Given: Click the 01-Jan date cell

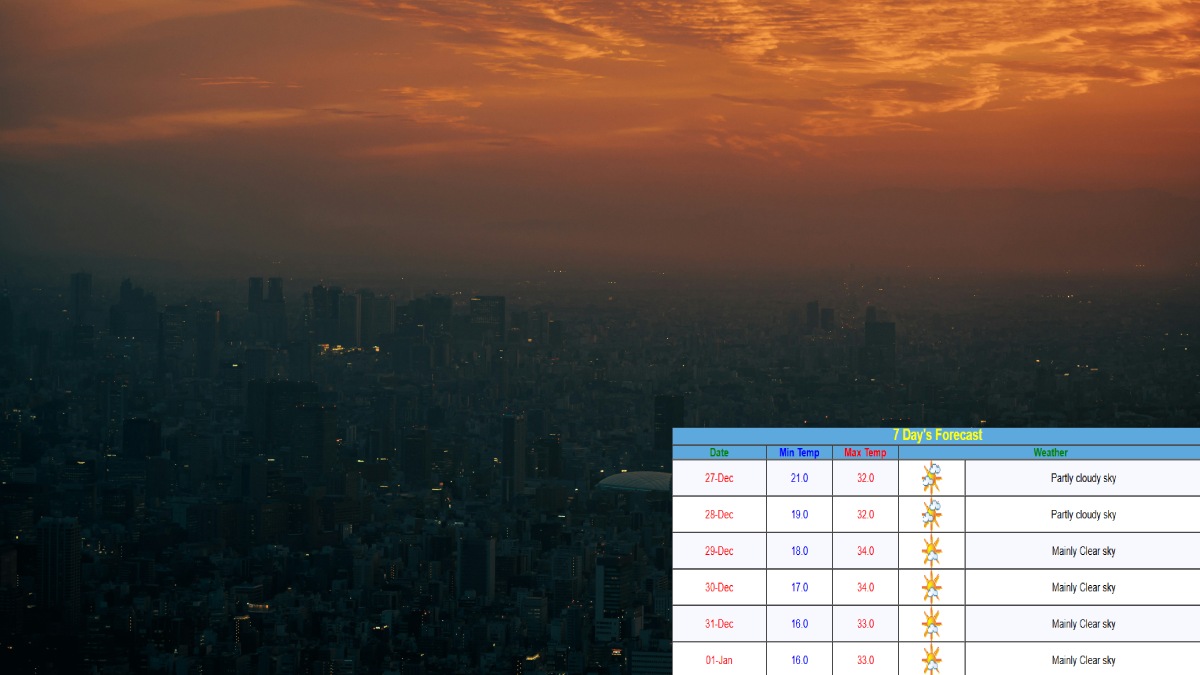Looking at the screenshot, I should (x=719, y=660).
